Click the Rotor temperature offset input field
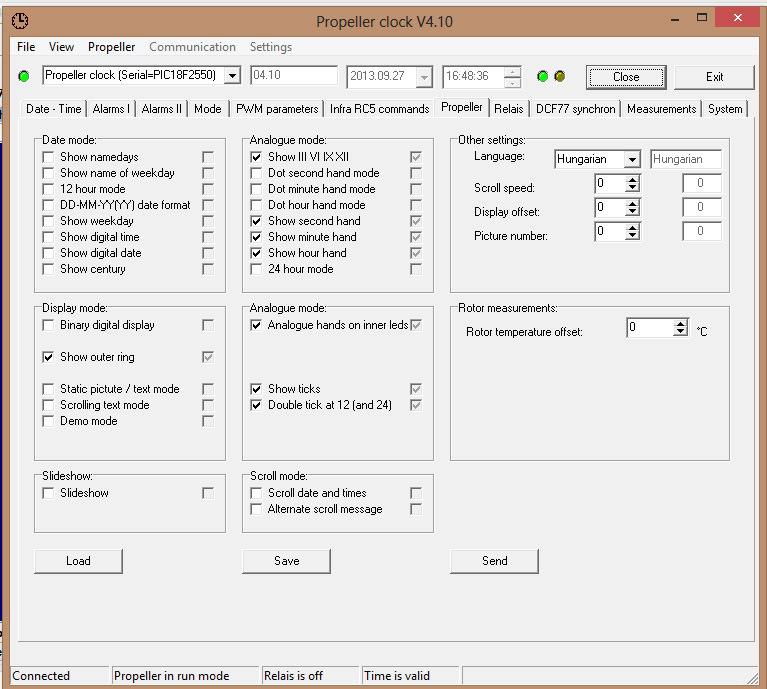The image size is (767, 689). click(650, 328)
